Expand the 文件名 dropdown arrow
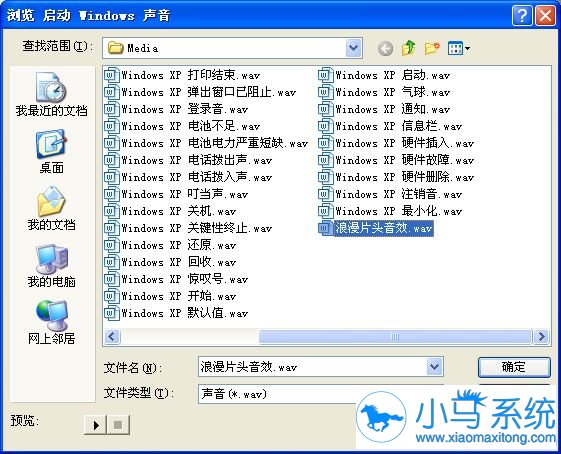Image resolution: width=561 pixels, height=454 pixels. (x=434, y=366)
